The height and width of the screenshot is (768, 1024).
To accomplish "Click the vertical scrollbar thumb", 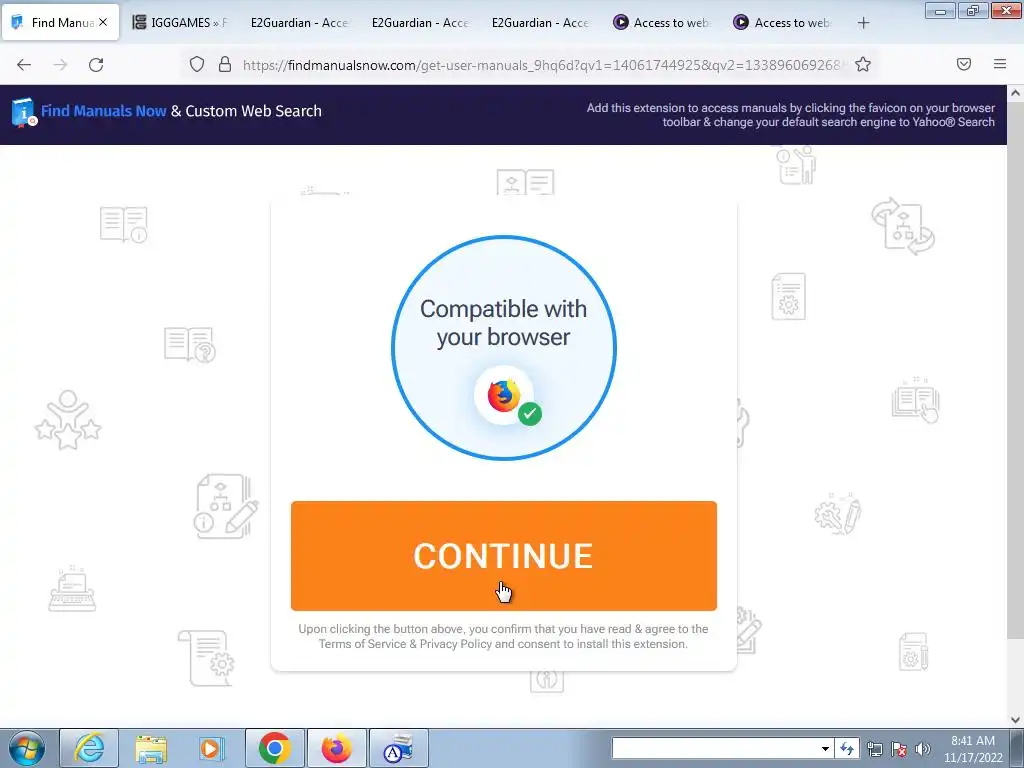I will [x=1016, y=371].
